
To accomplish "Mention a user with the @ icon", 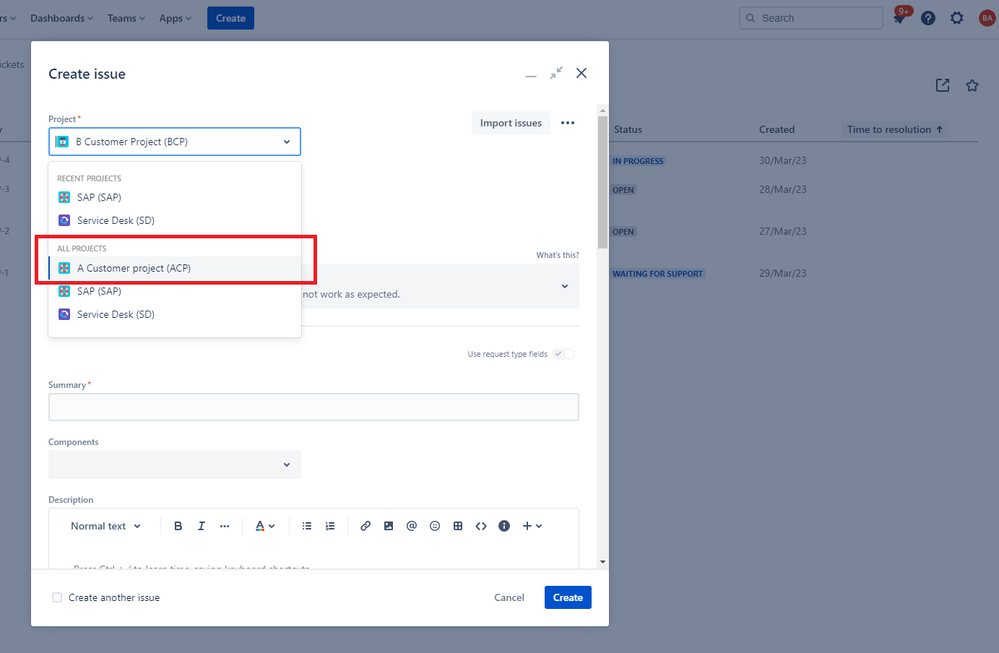I will coord(412,526).
